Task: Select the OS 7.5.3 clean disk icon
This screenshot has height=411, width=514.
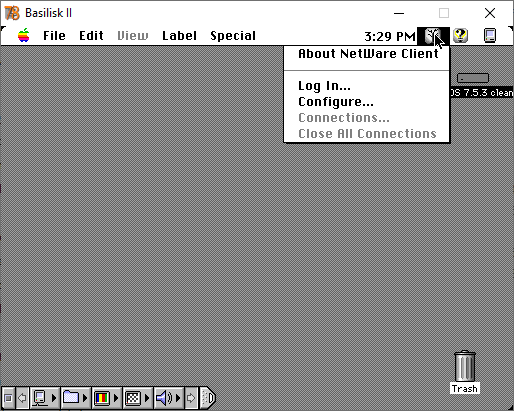Action: (x=473, y=78)
